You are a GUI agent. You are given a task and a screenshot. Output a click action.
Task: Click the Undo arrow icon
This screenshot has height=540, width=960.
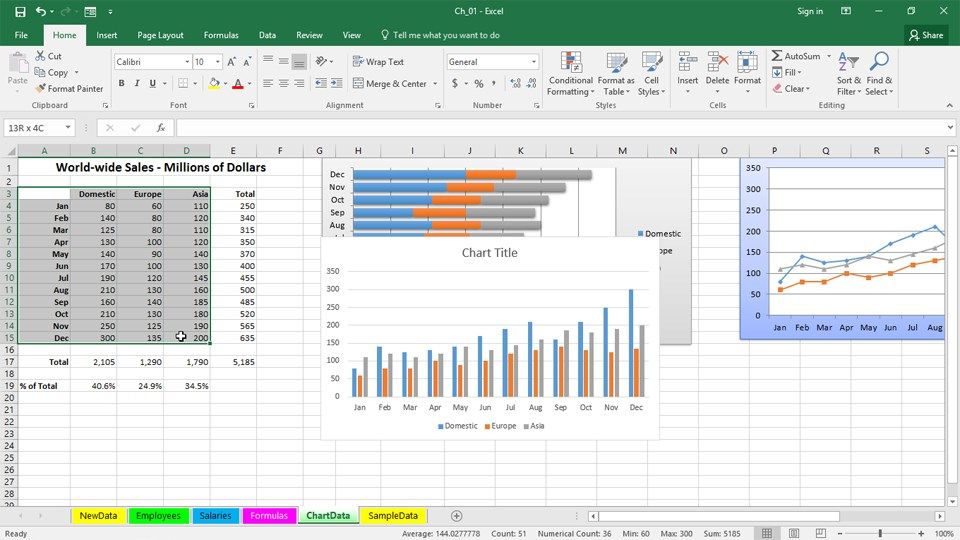[x=40, y=11]
